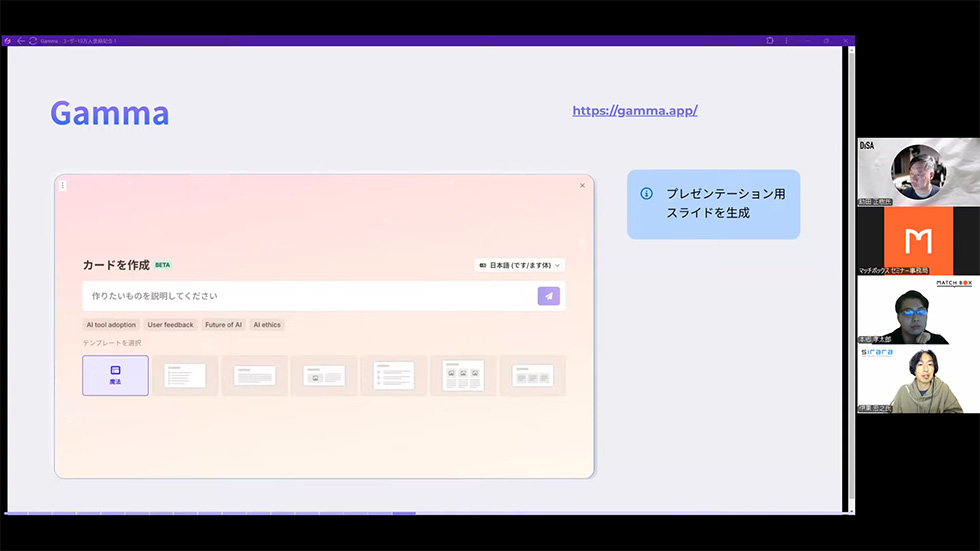This screenshot has height=551, width=980.
Task: Click the info icon in blue callout
Action: (x=647, y=194)
